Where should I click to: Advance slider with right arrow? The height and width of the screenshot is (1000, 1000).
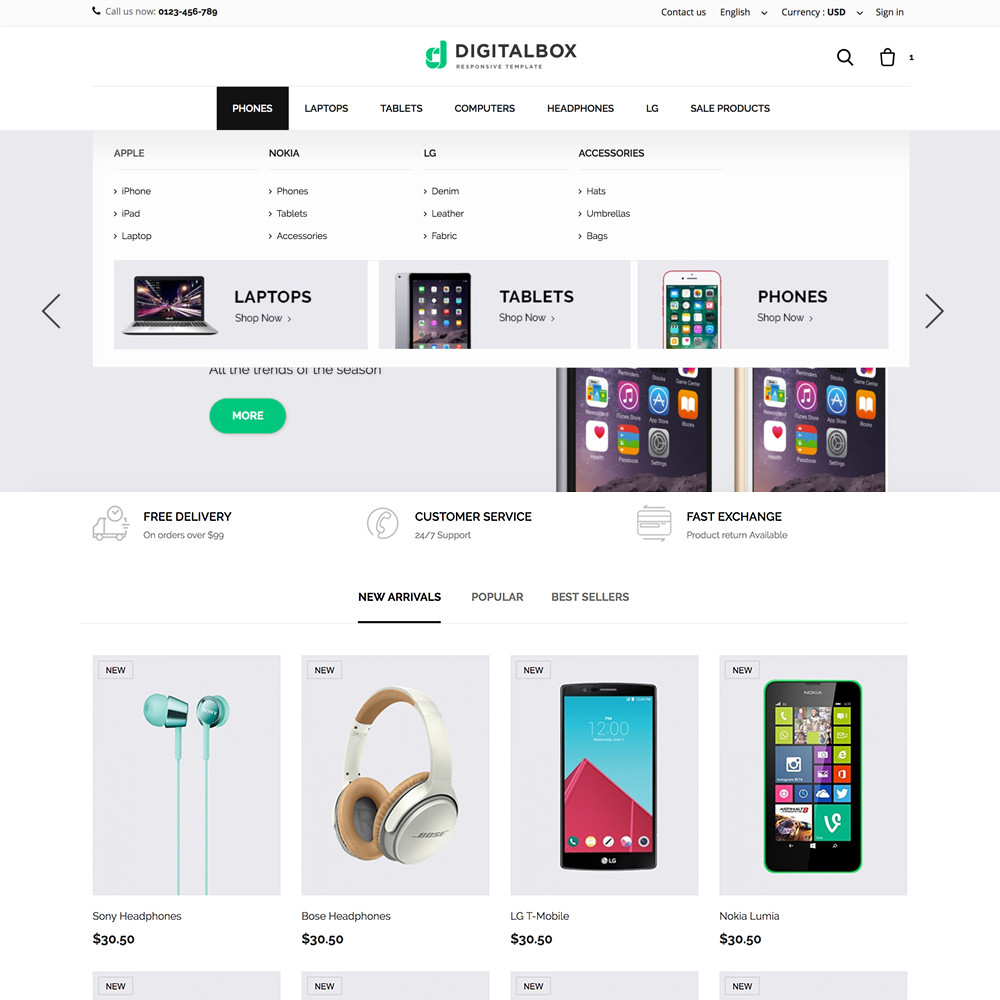point(934,311)
